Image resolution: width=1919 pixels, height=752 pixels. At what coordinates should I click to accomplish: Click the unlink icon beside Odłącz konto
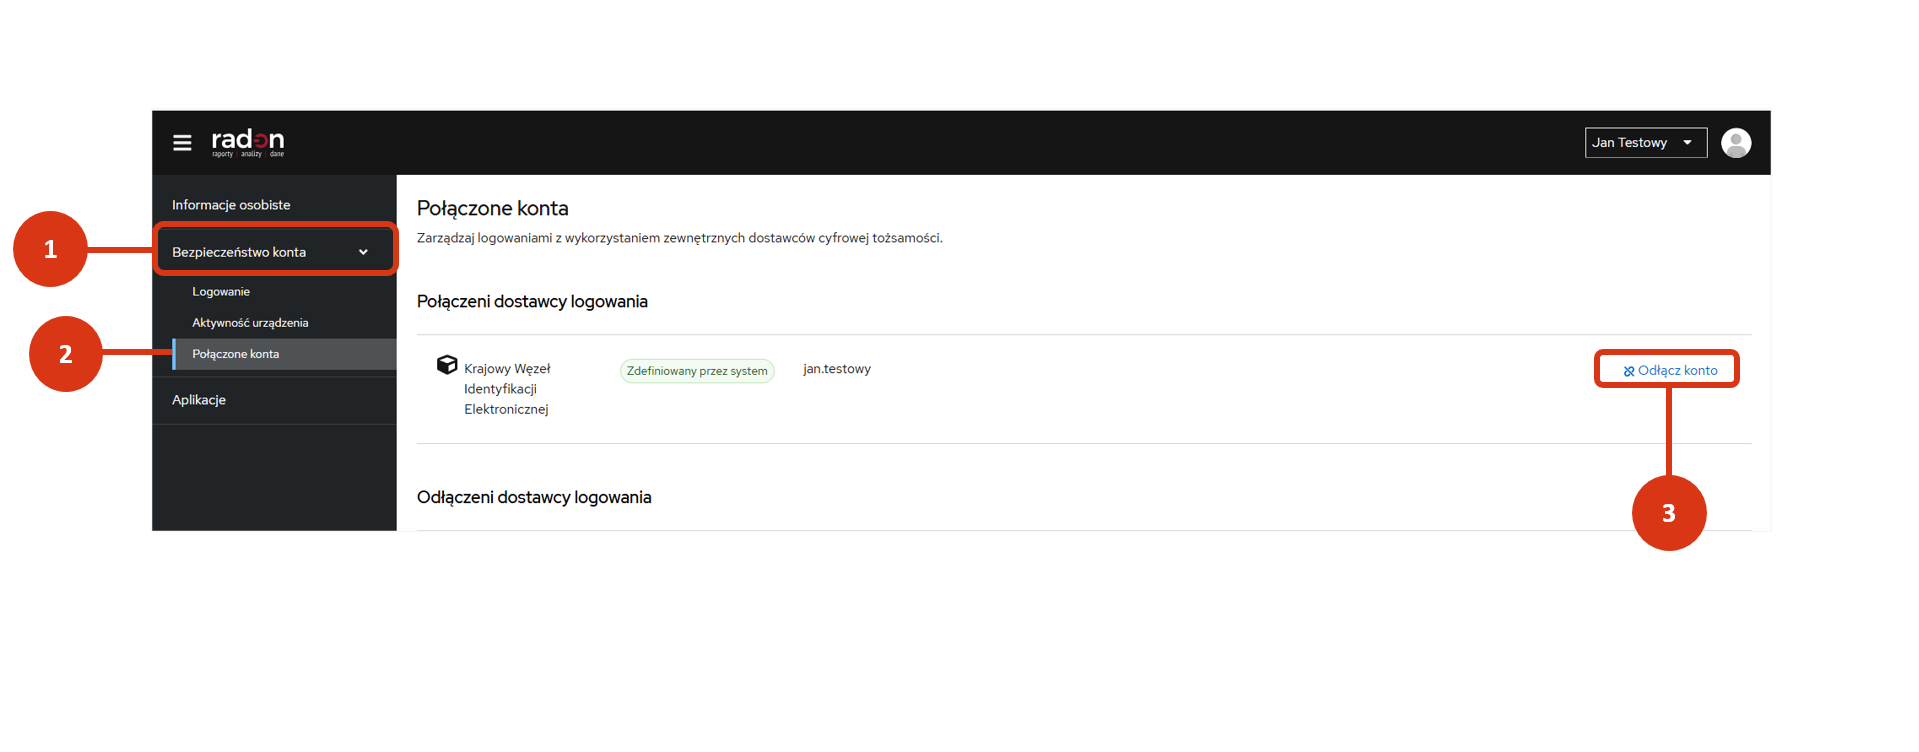(1628, 371)
